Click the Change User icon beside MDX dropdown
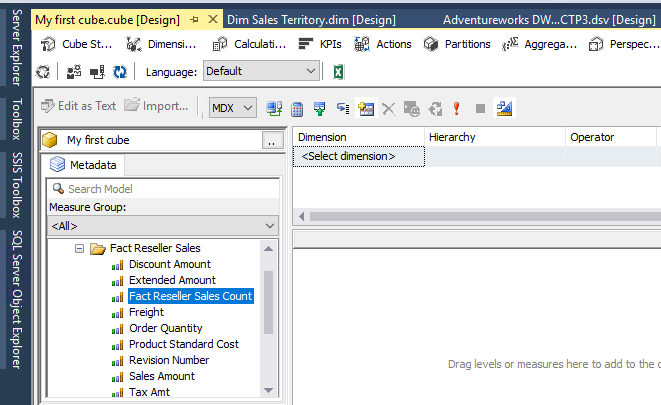The width and height of the screenshot is (661, 405). [x=274, y=108]
